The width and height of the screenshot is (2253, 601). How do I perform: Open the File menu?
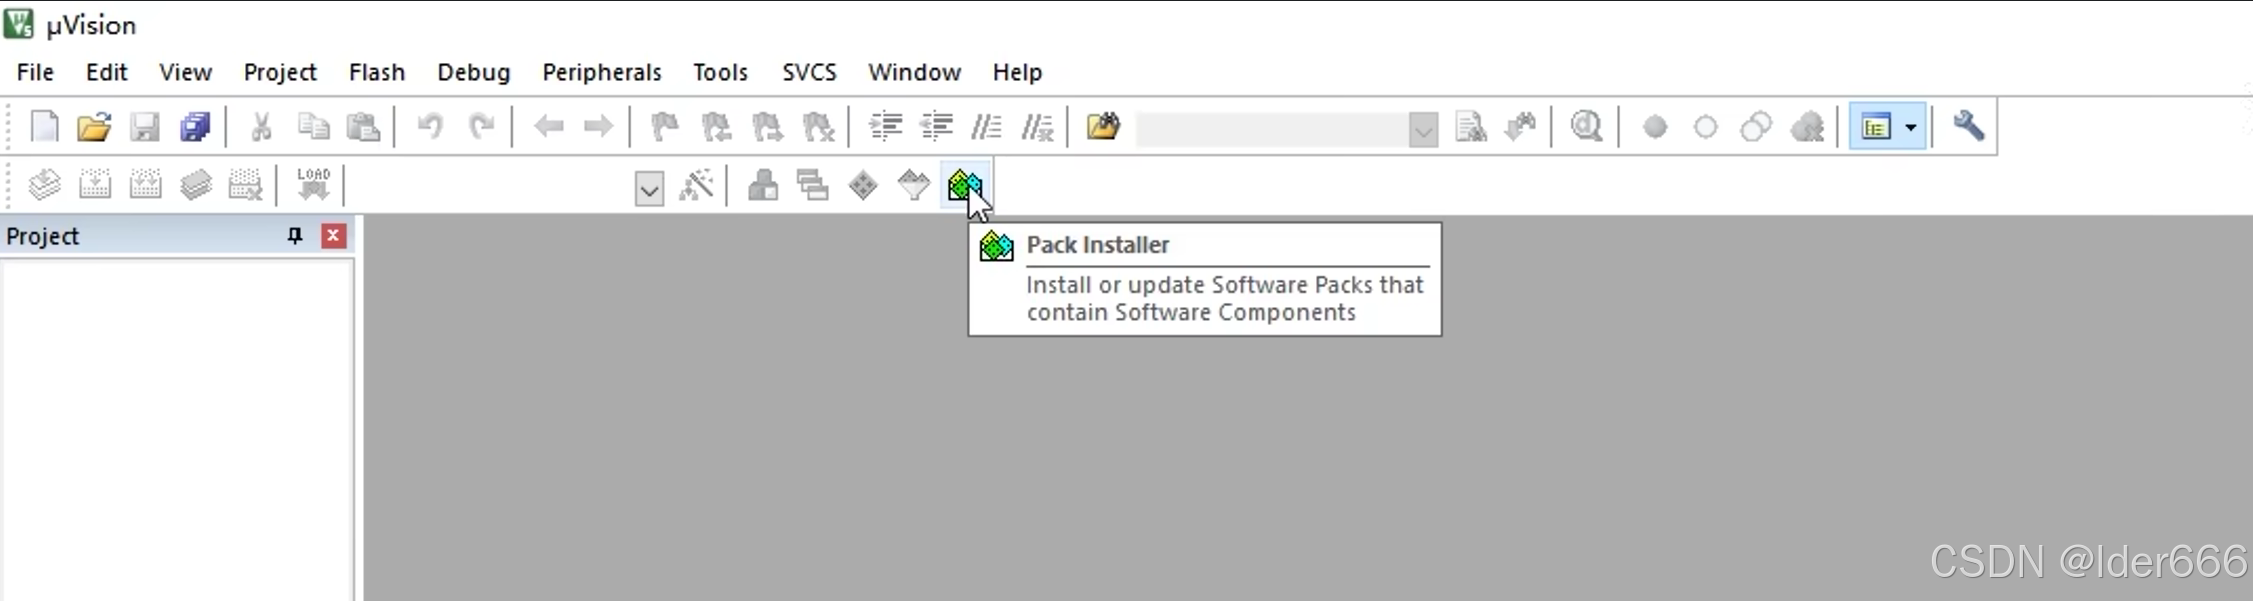click(36, 72)
